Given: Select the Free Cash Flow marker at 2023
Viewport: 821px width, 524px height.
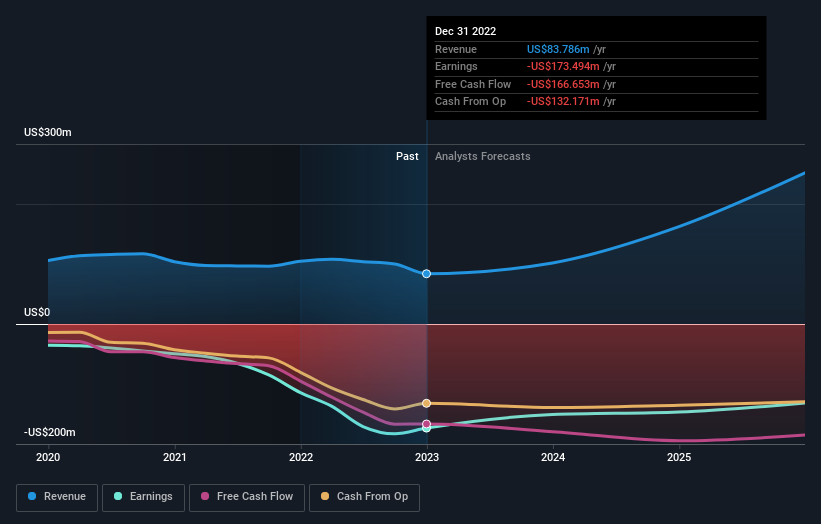Looking at the screenshot, I should (427, 424).
